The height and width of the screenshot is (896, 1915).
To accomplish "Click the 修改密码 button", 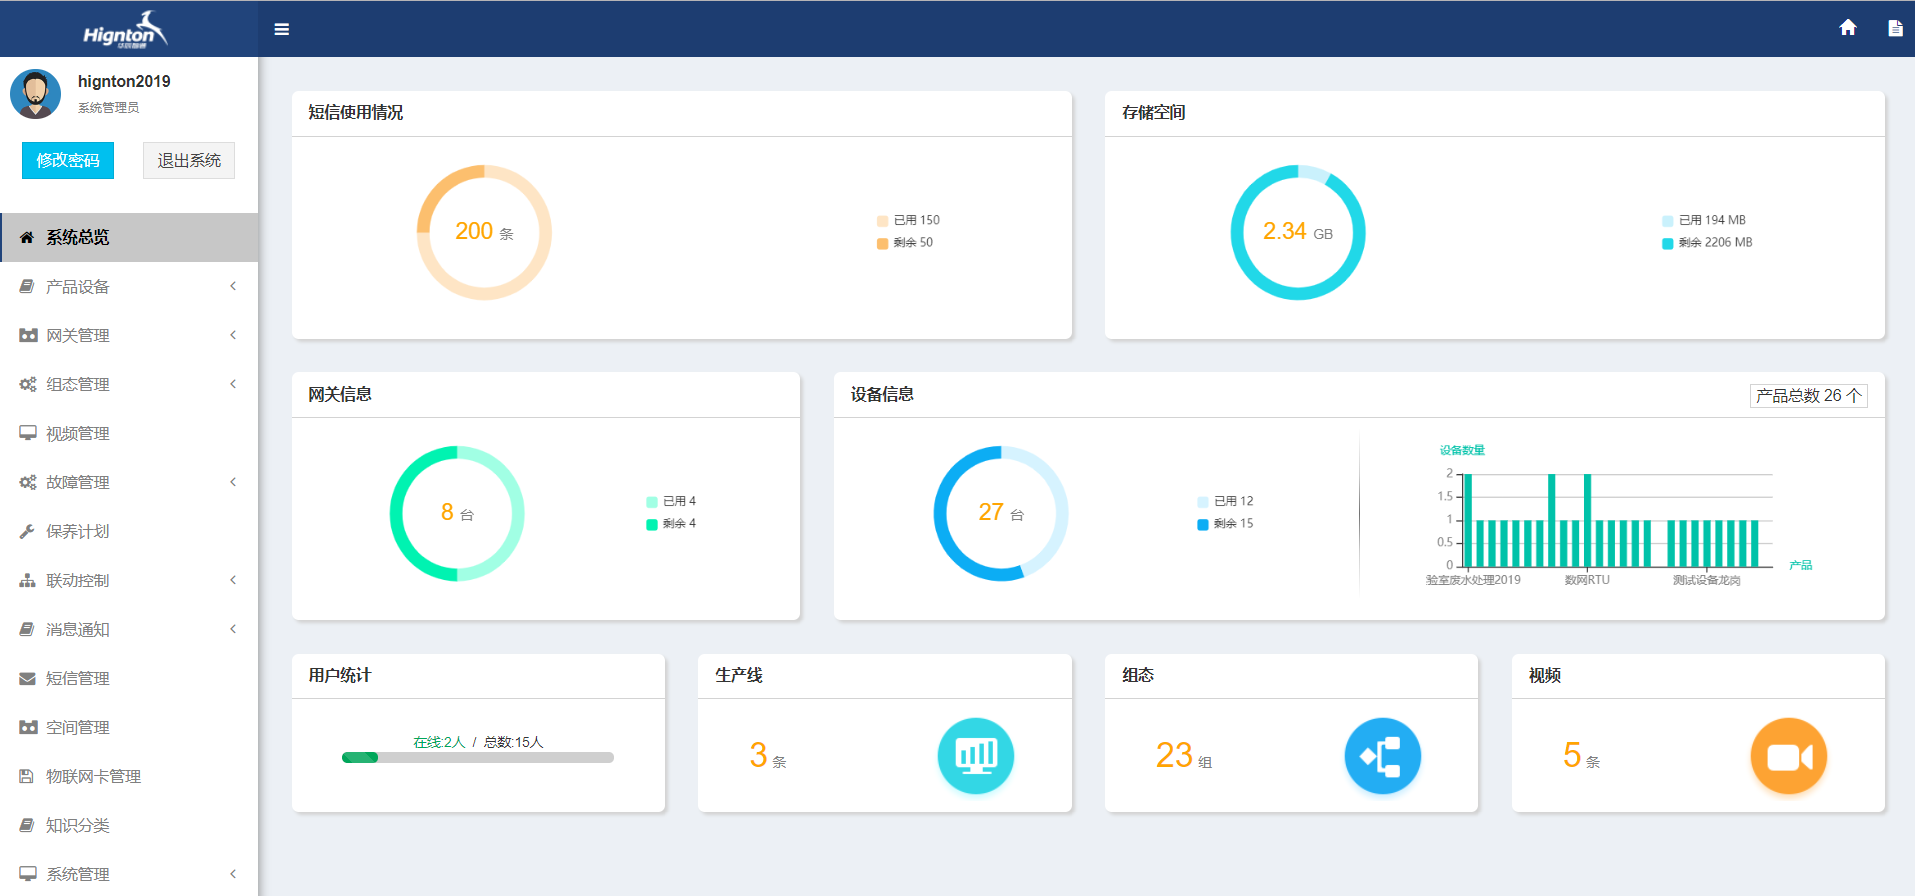I will [68, 160].
